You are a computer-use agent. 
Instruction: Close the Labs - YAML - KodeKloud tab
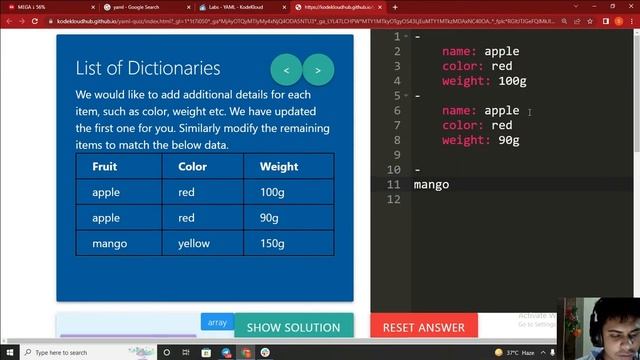click(284, 7)
